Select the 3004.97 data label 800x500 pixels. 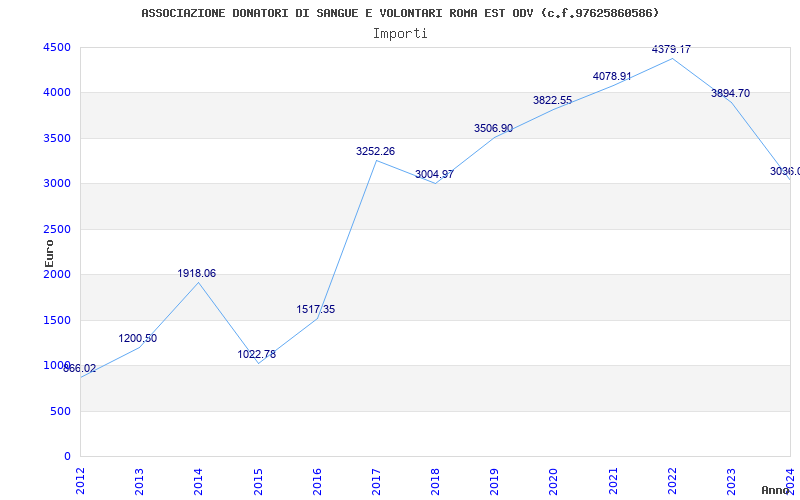point(434,174)
